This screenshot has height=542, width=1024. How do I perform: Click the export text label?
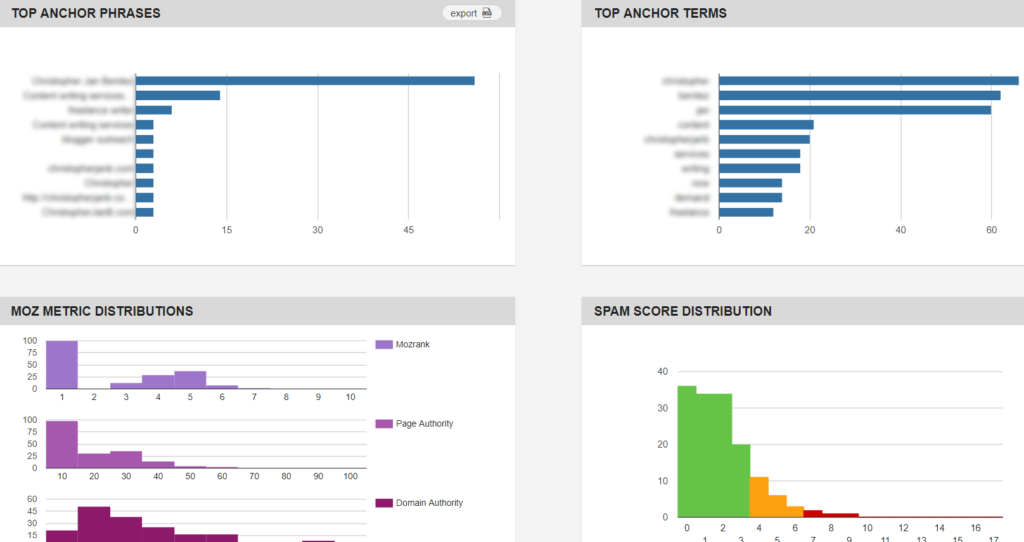463,13
